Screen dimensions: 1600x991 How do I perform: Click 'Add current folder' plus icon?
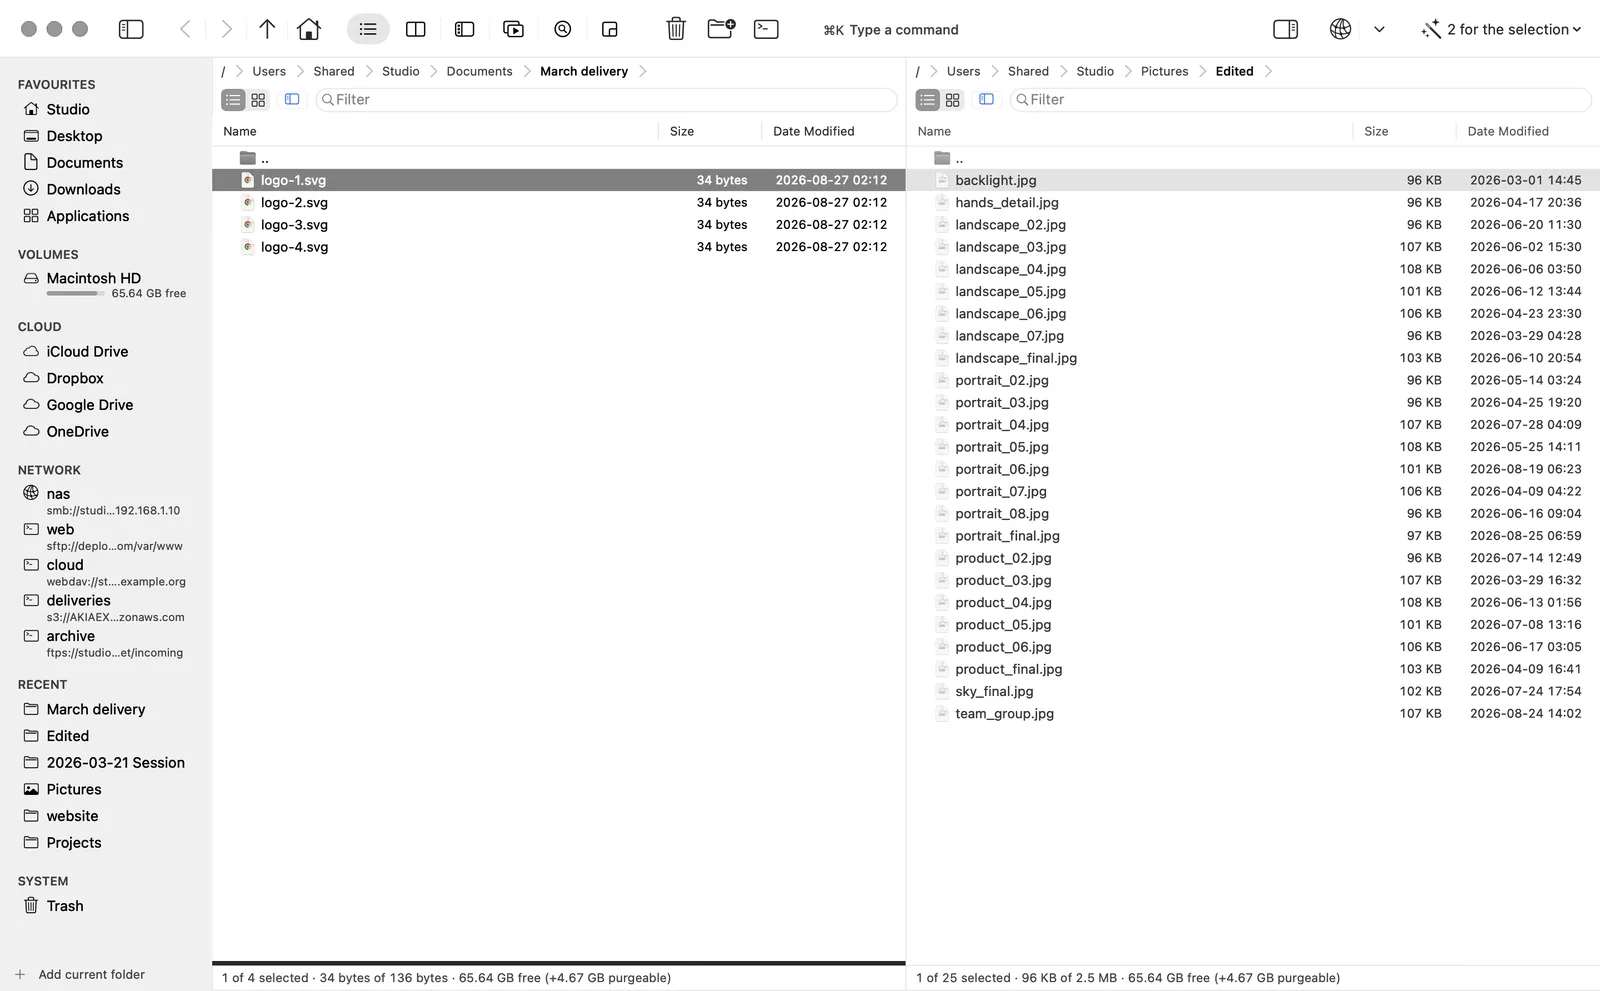tap(20, 974)
